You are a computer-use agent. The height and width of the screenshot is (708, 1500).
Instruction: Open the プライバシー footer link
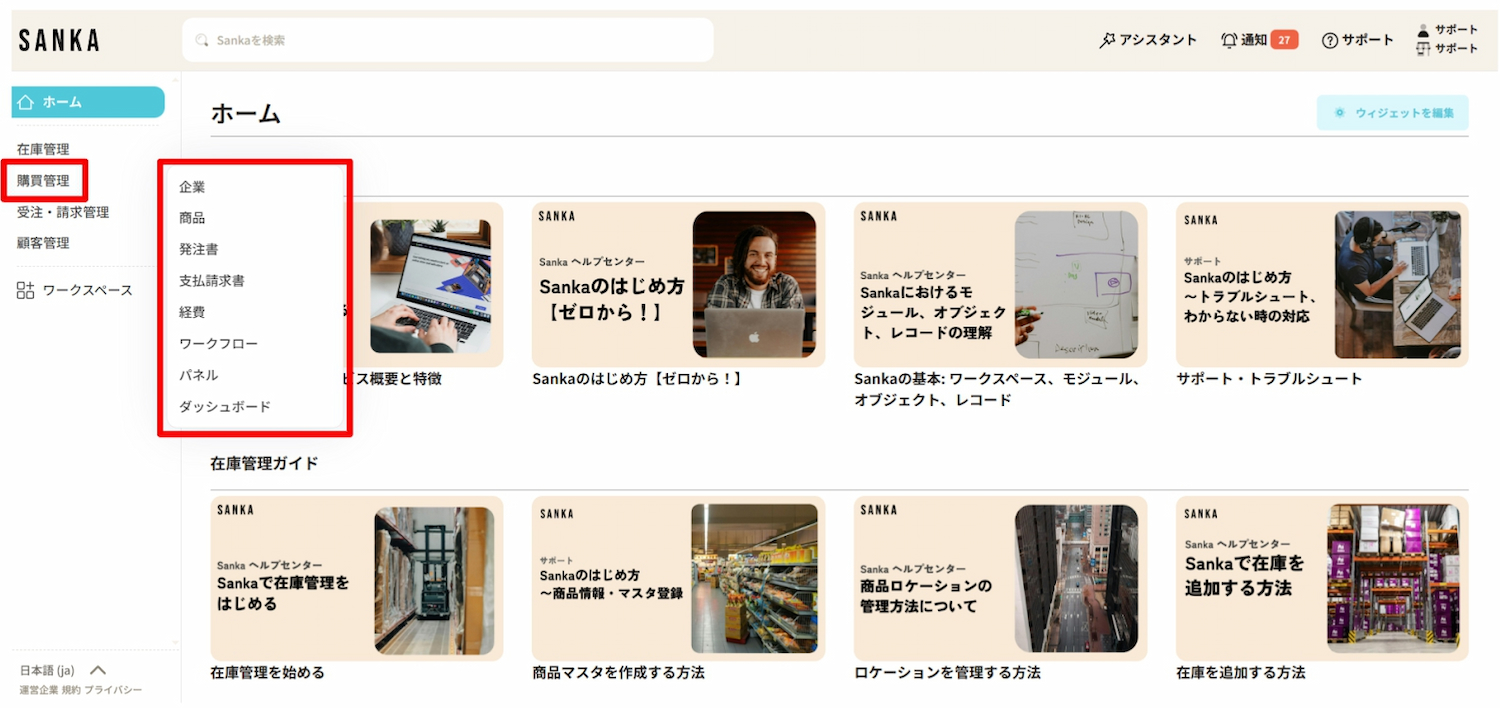[113, 690]
